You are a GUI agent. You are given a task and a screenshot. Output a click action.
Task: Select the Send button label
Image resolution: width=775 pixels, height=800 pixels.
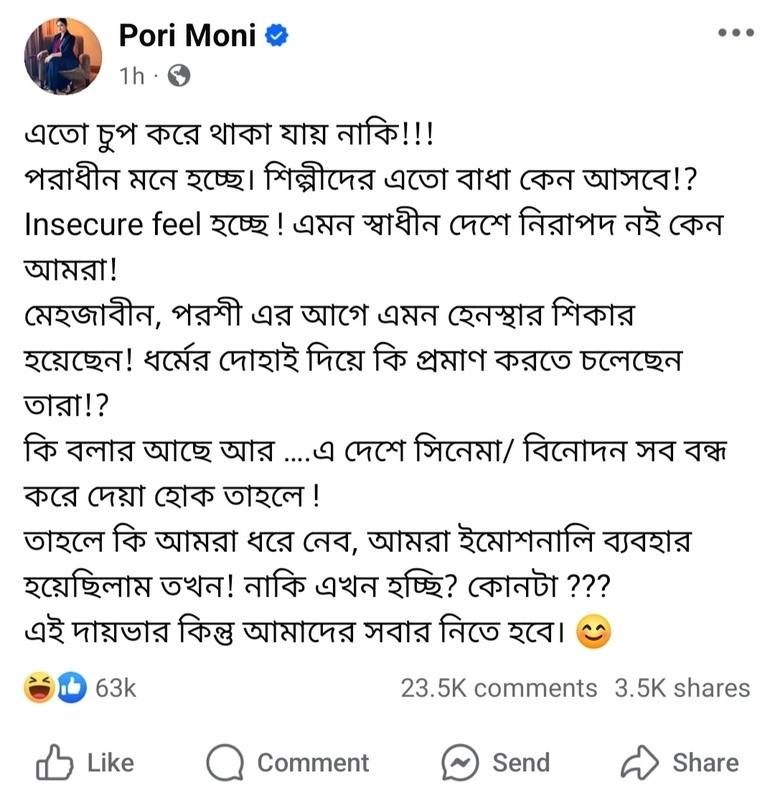(x=521, y=763)
